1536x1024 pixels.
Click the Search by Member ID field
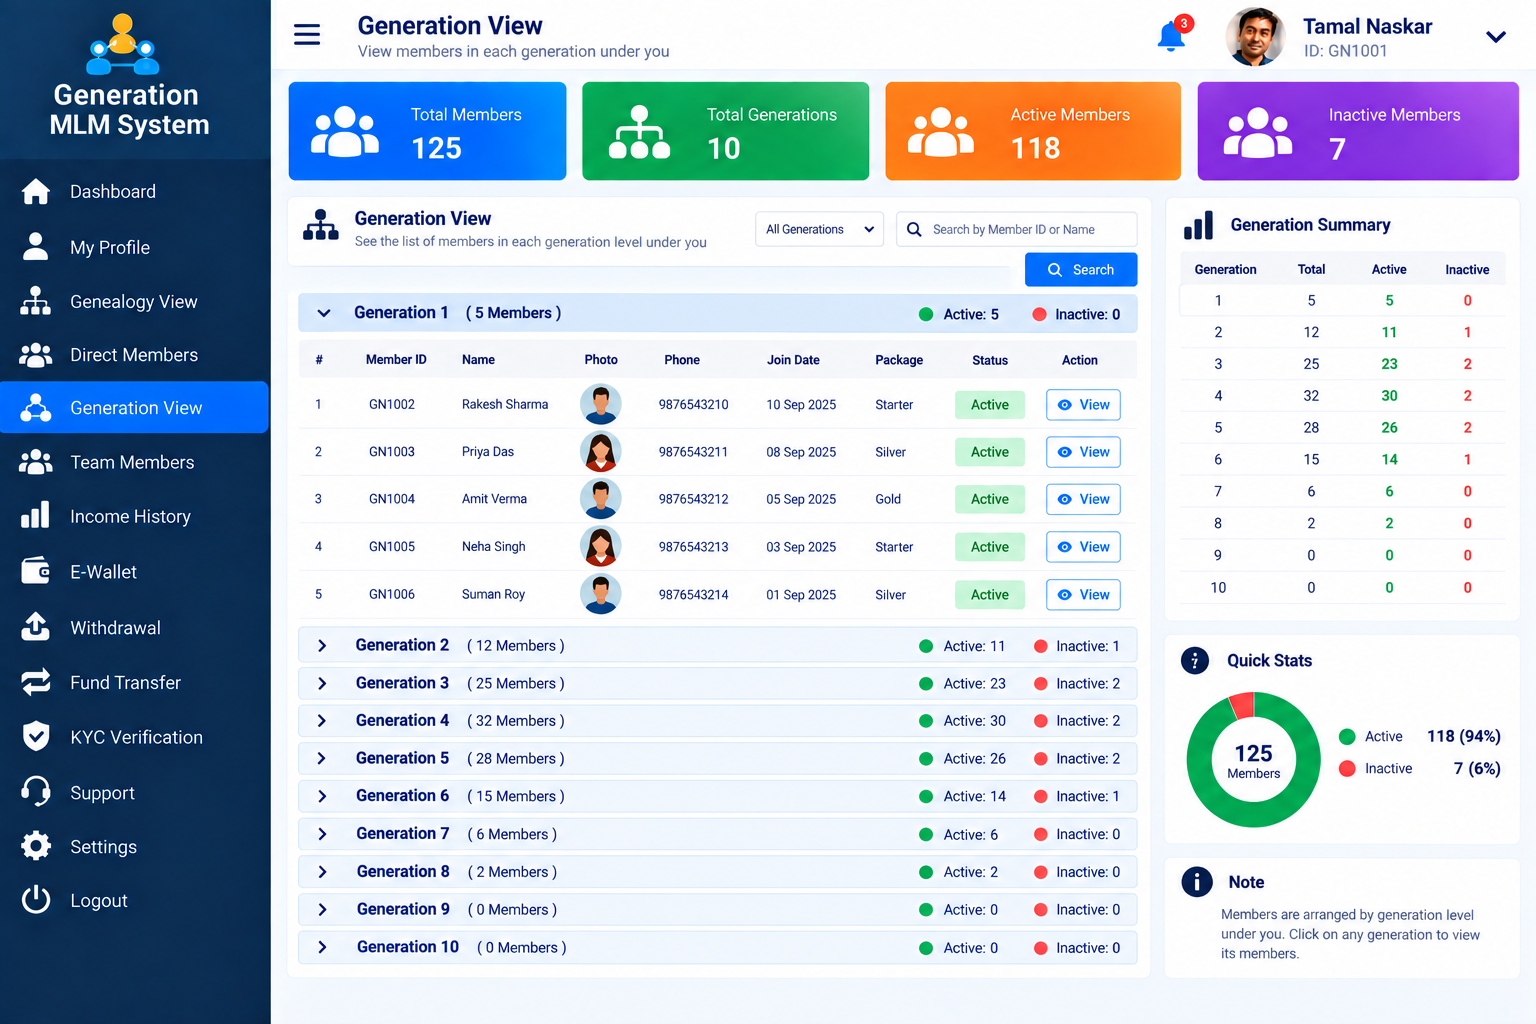click(x=1017, y=229)
